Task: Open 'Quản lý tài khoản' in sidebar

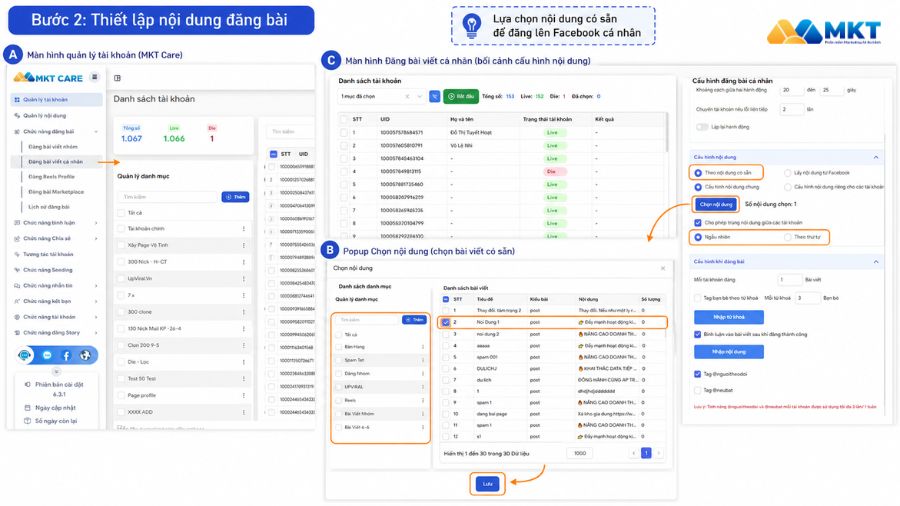Action: tap(56, 100)
